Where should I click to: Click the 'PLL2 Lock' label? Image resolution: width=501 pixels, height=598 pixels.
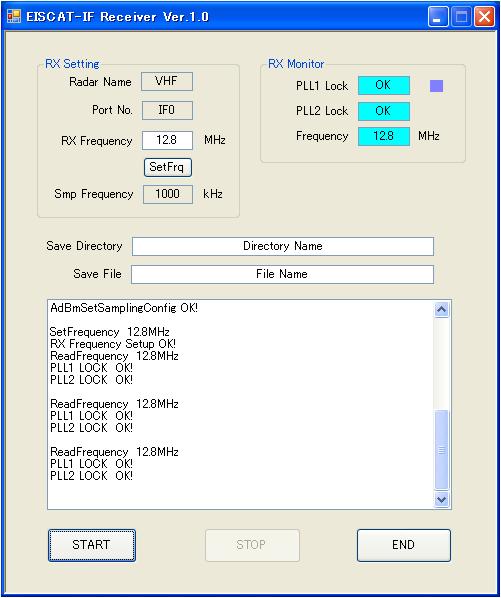tap(322, 111)
